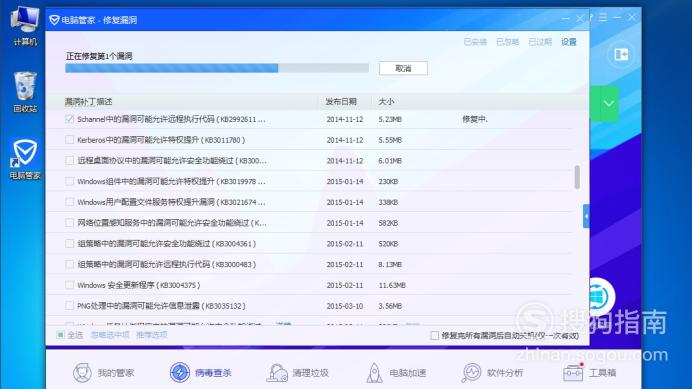692x389 pixels.
Task: Check the 网络位置感知服务 patch row
Action: [69, 223]
